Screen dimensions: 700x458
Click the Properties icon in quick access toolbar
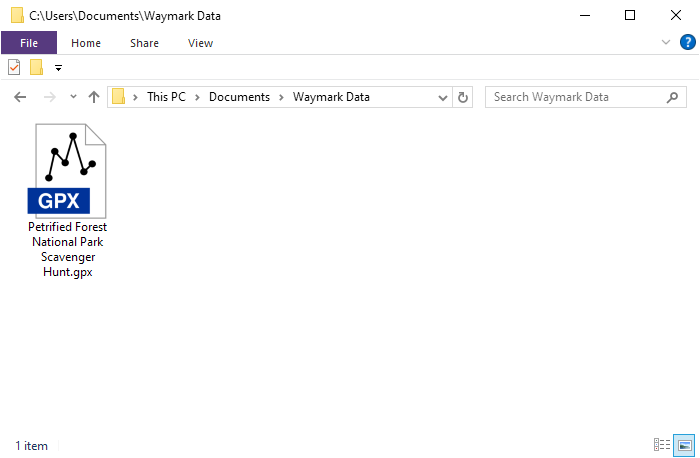(x=14, y=67)
